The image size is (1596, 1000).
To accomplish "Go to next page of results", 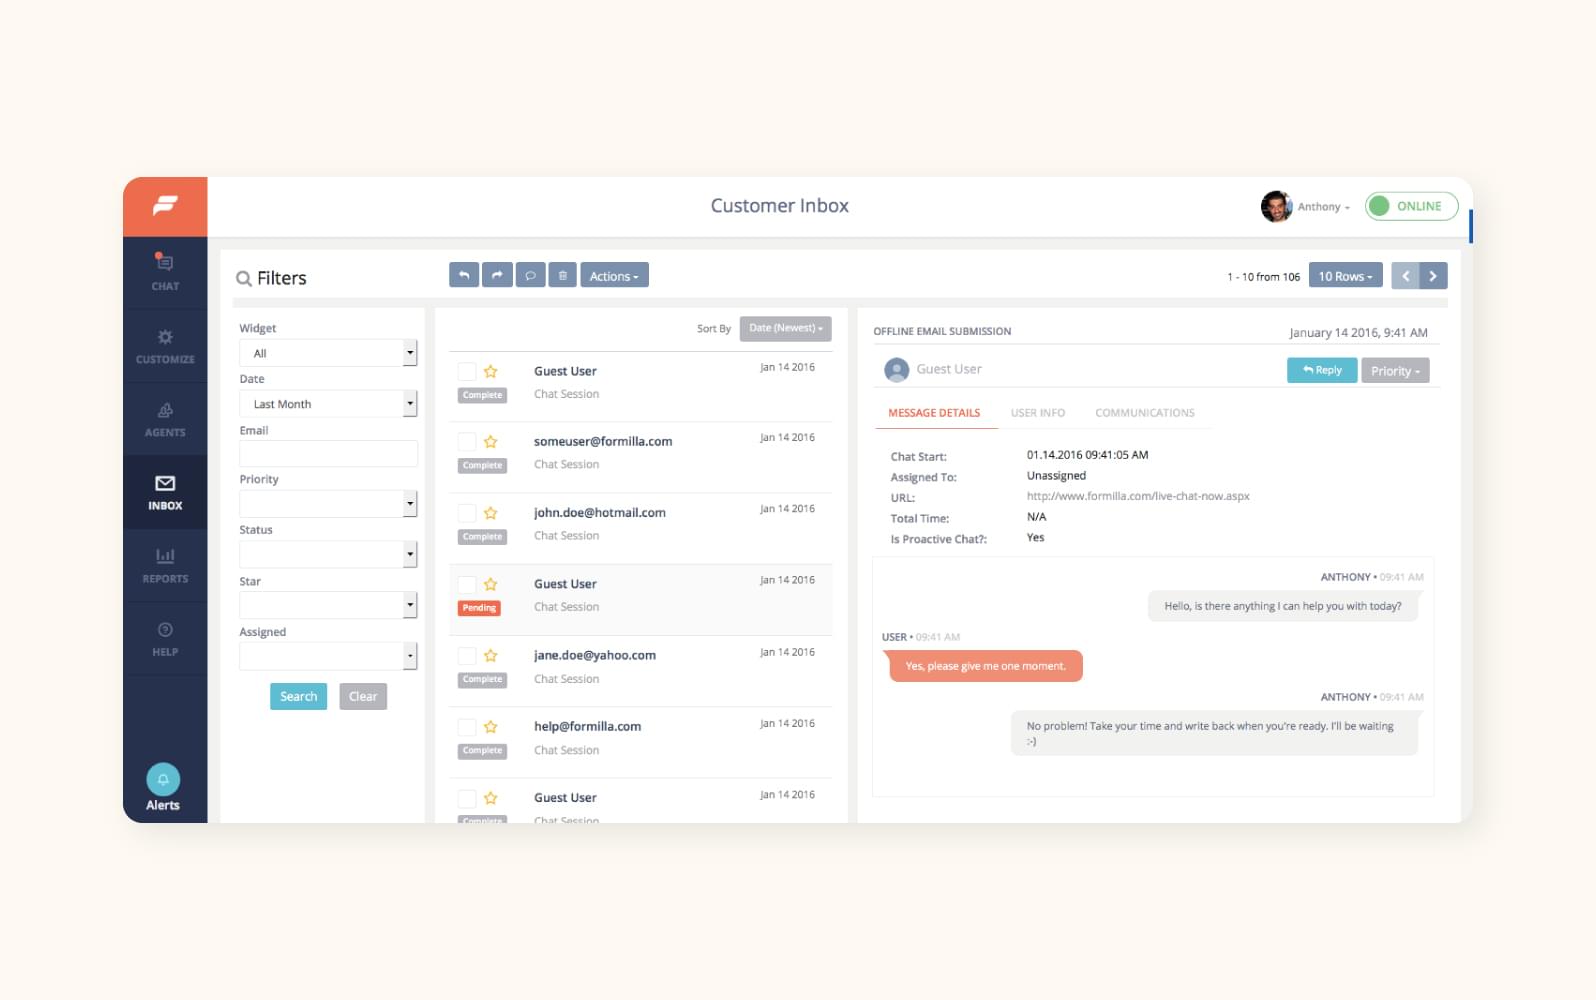I will pyautogui.click(x=1433, y=276).
